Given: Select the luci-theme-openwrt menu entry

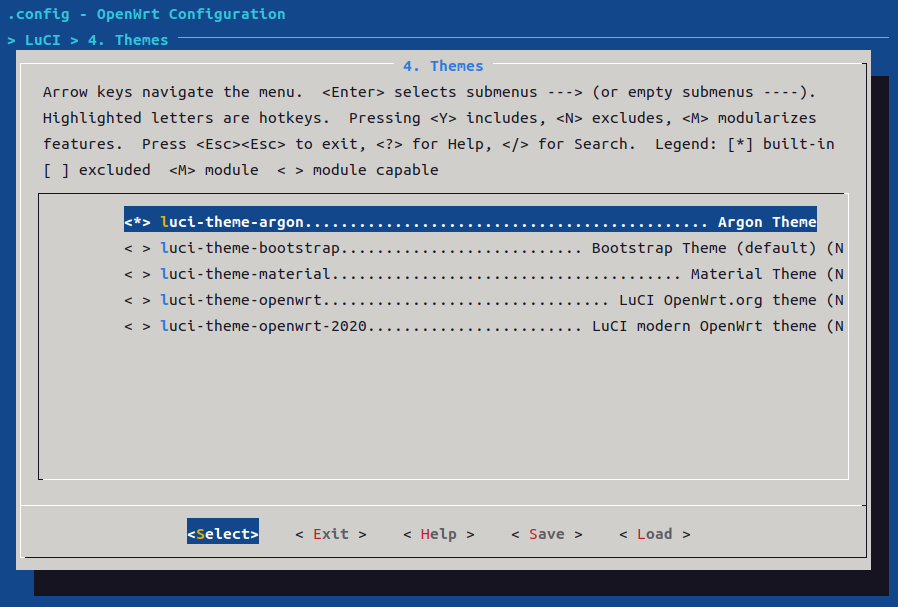Looking at the screenshot, I should [484, 300].
